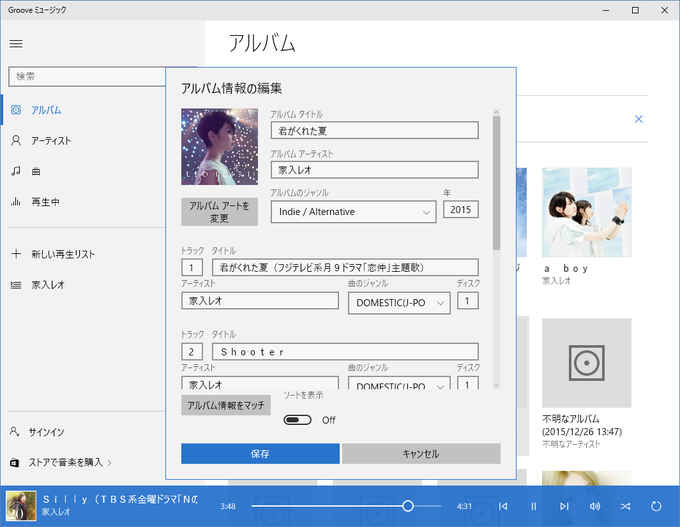This screenshot has width=680, height=527.
Task: Skip to next track
Action: click(x=564, y=506)
